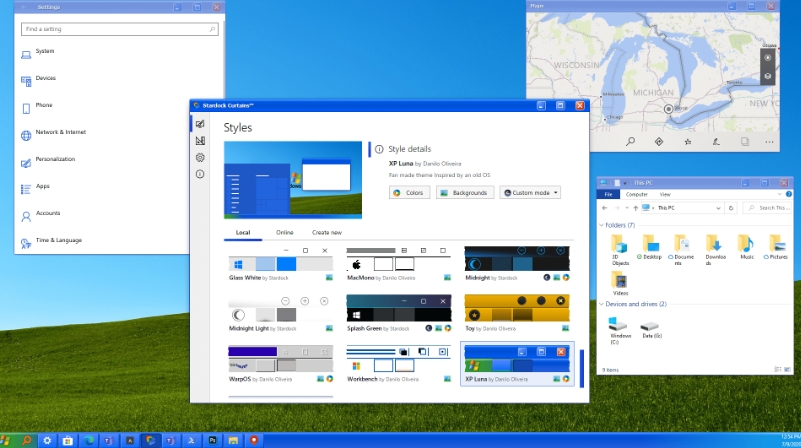This screenshot has height=448, width=801.
Task: Select the WarpOS style thumbnail
Action: coord(281,364)
